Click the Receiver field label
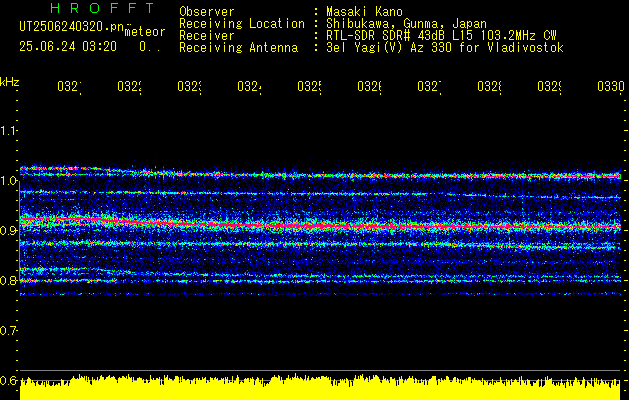Image resolution: width=629 pixels, height=400 pixels. click(207, 35)
